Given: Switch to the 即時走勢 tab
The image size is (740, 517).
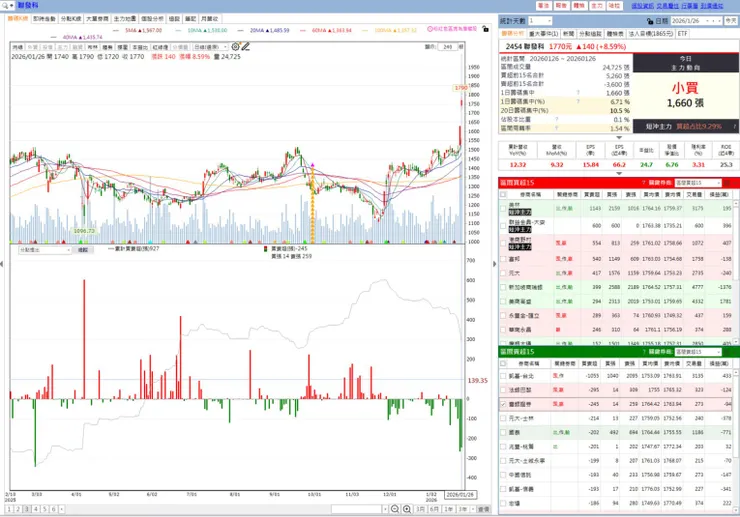Looking at the screenshot, I should tap(44, 19).
